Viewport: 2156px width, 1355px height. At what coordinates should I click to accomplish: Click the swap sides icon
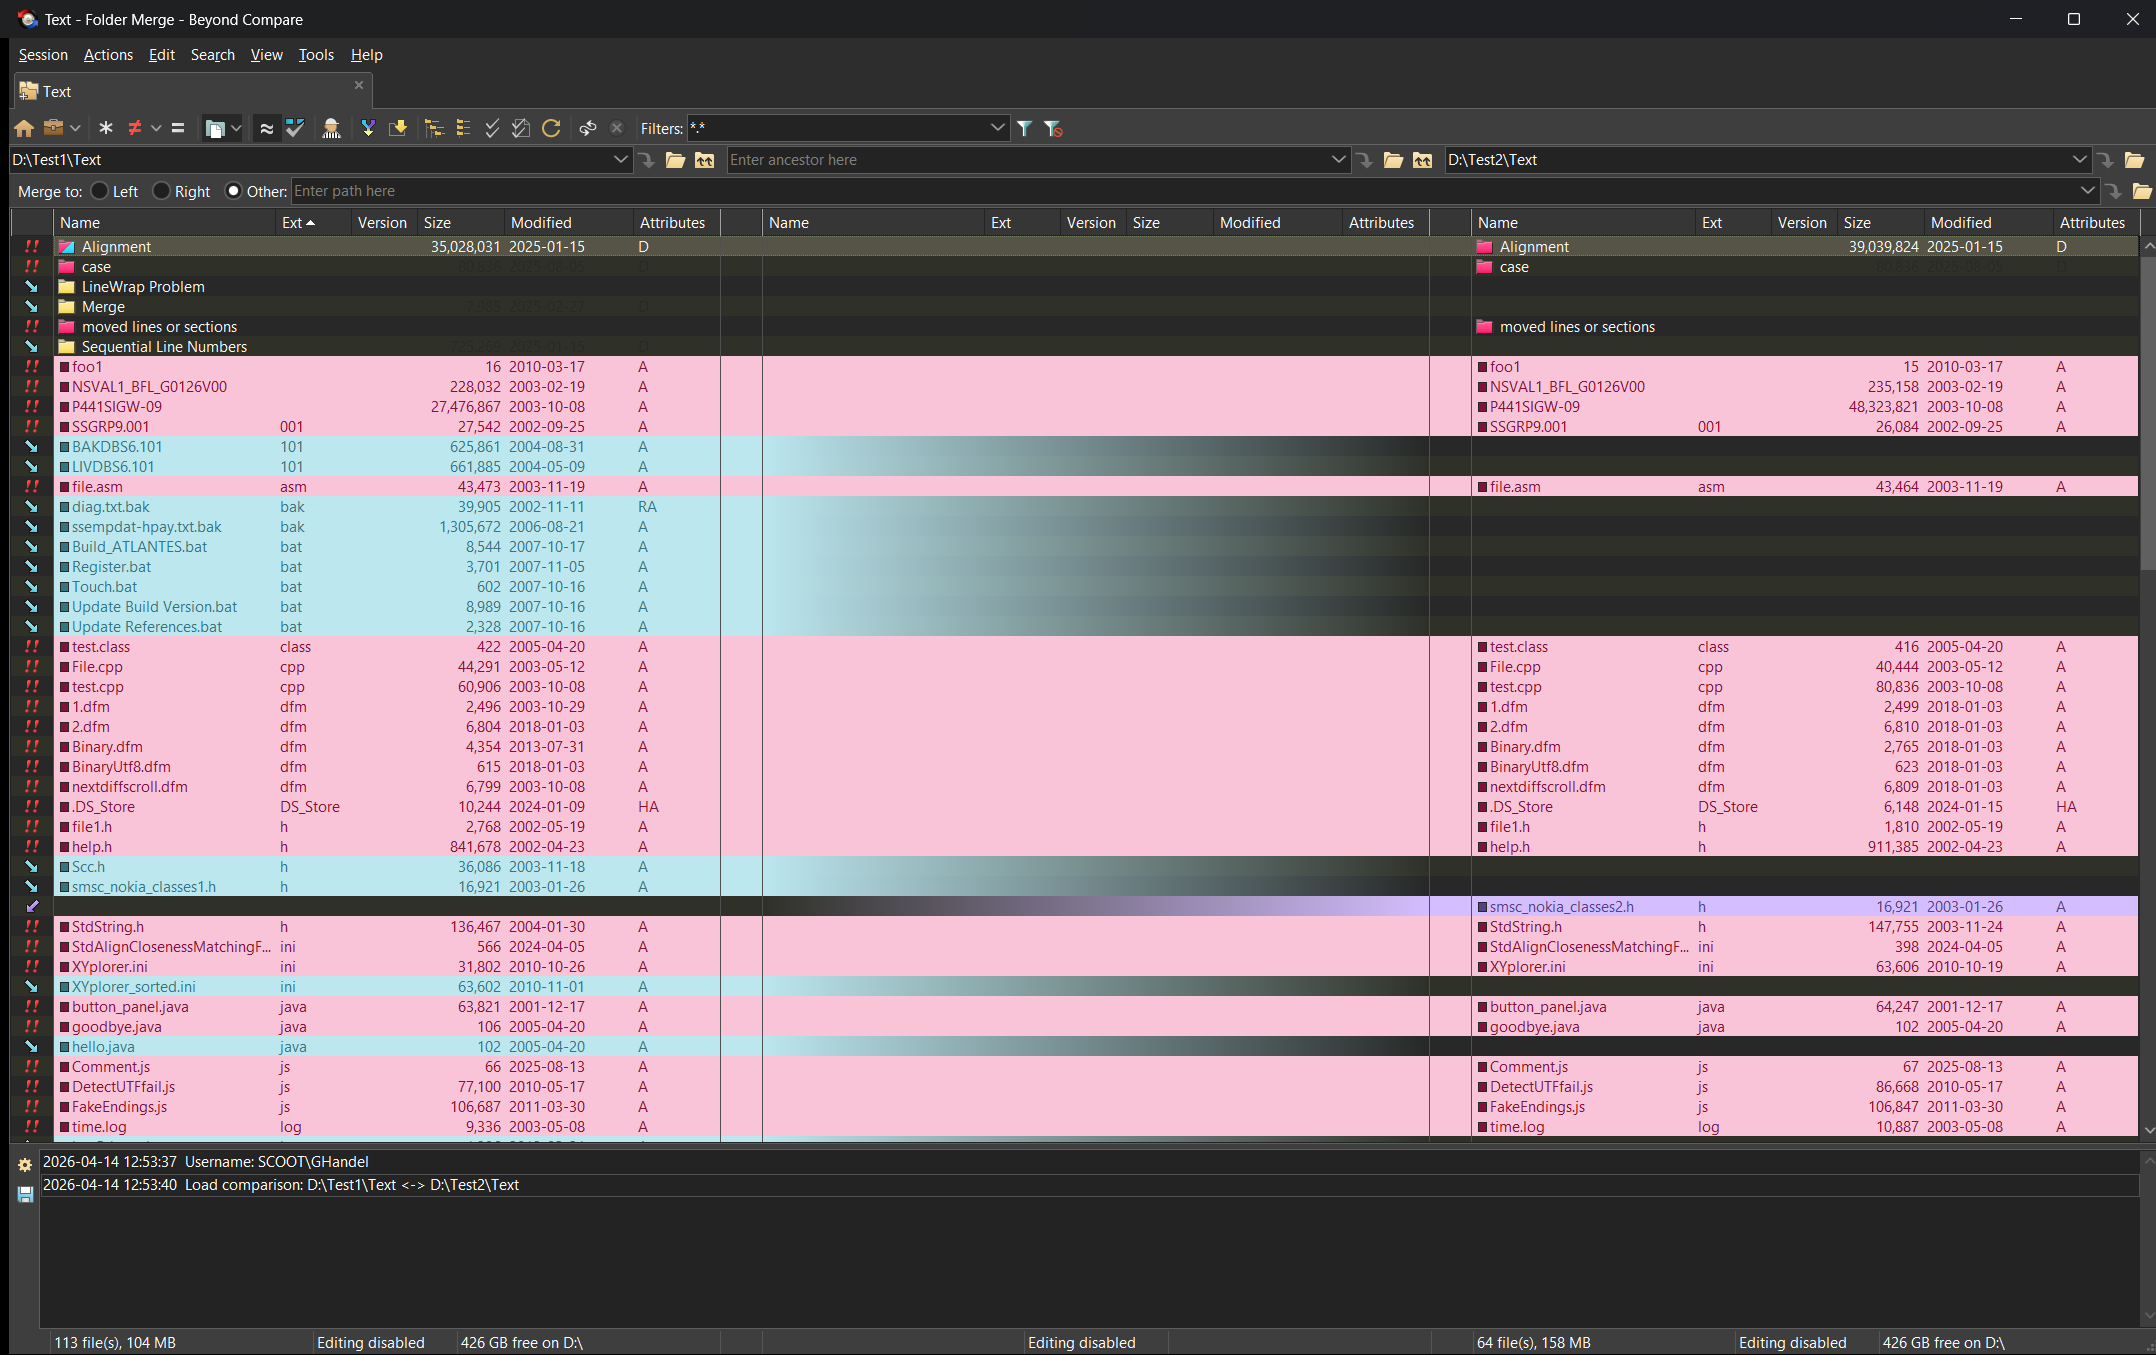click(x=588, y=128)
